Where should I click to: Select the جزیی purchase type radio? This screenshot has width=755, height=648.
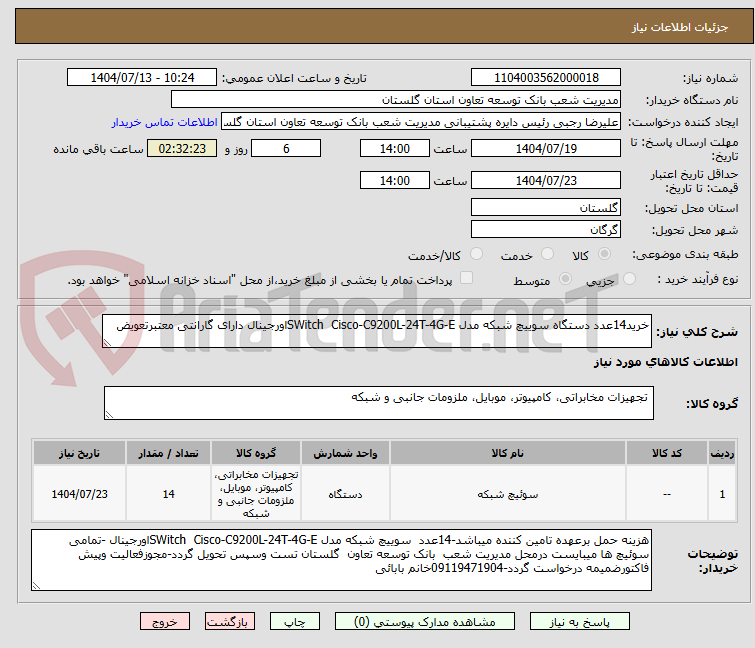point(629,279)
